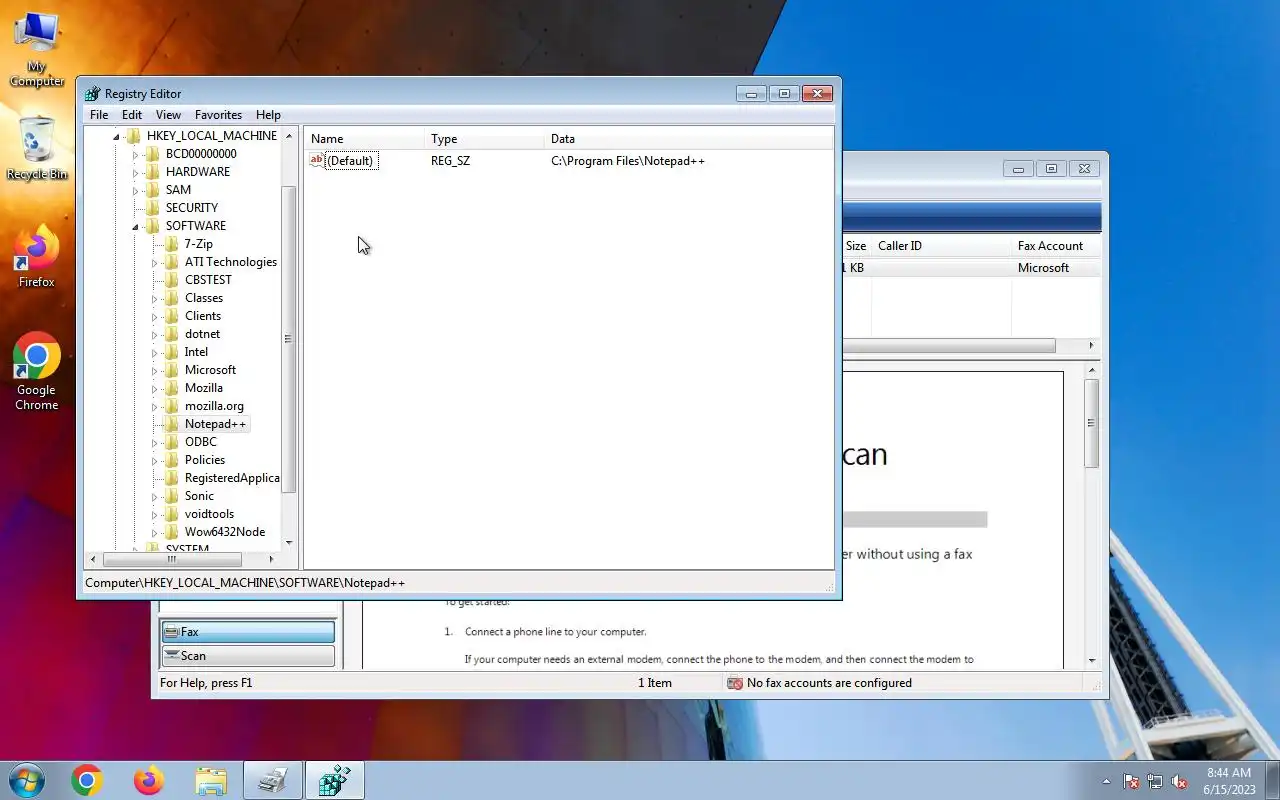Collapse the HKEY_LOCAL_MACHINE tree node

click(x=117, y=136)
